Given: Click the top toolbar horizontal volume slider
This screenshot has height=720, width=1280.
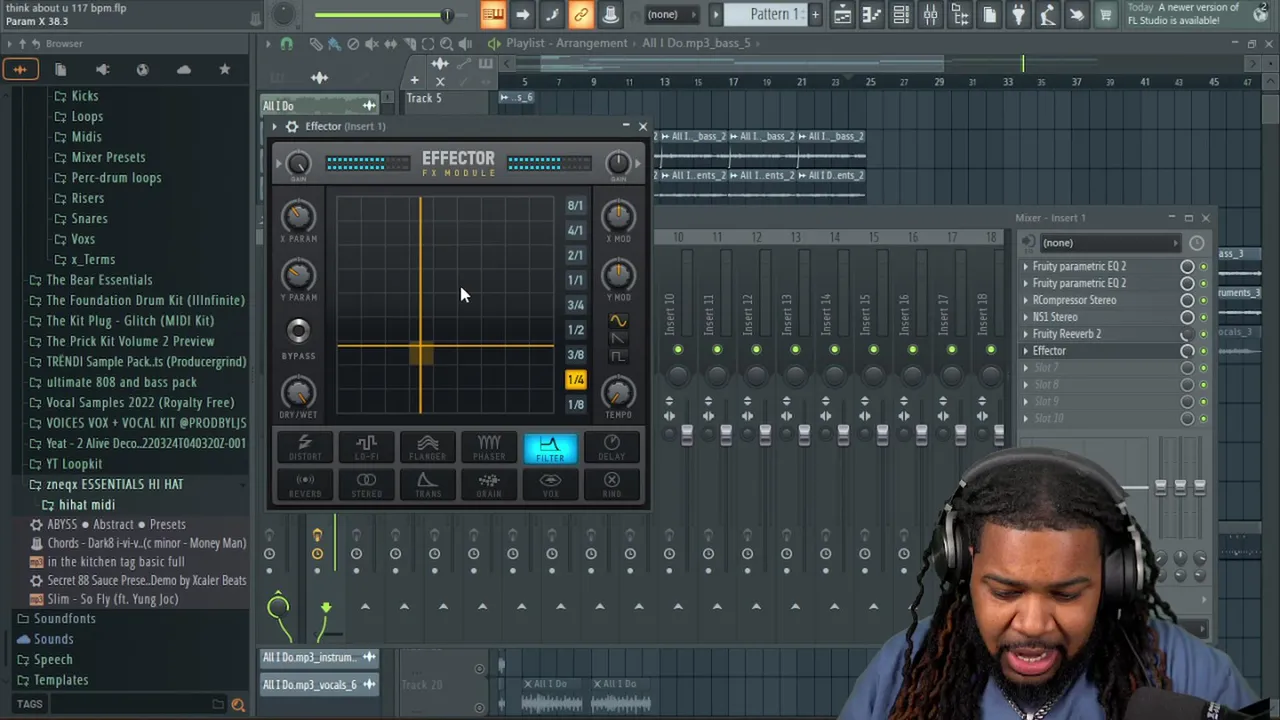Looking at the screenshot, I should tap(382, 15).
